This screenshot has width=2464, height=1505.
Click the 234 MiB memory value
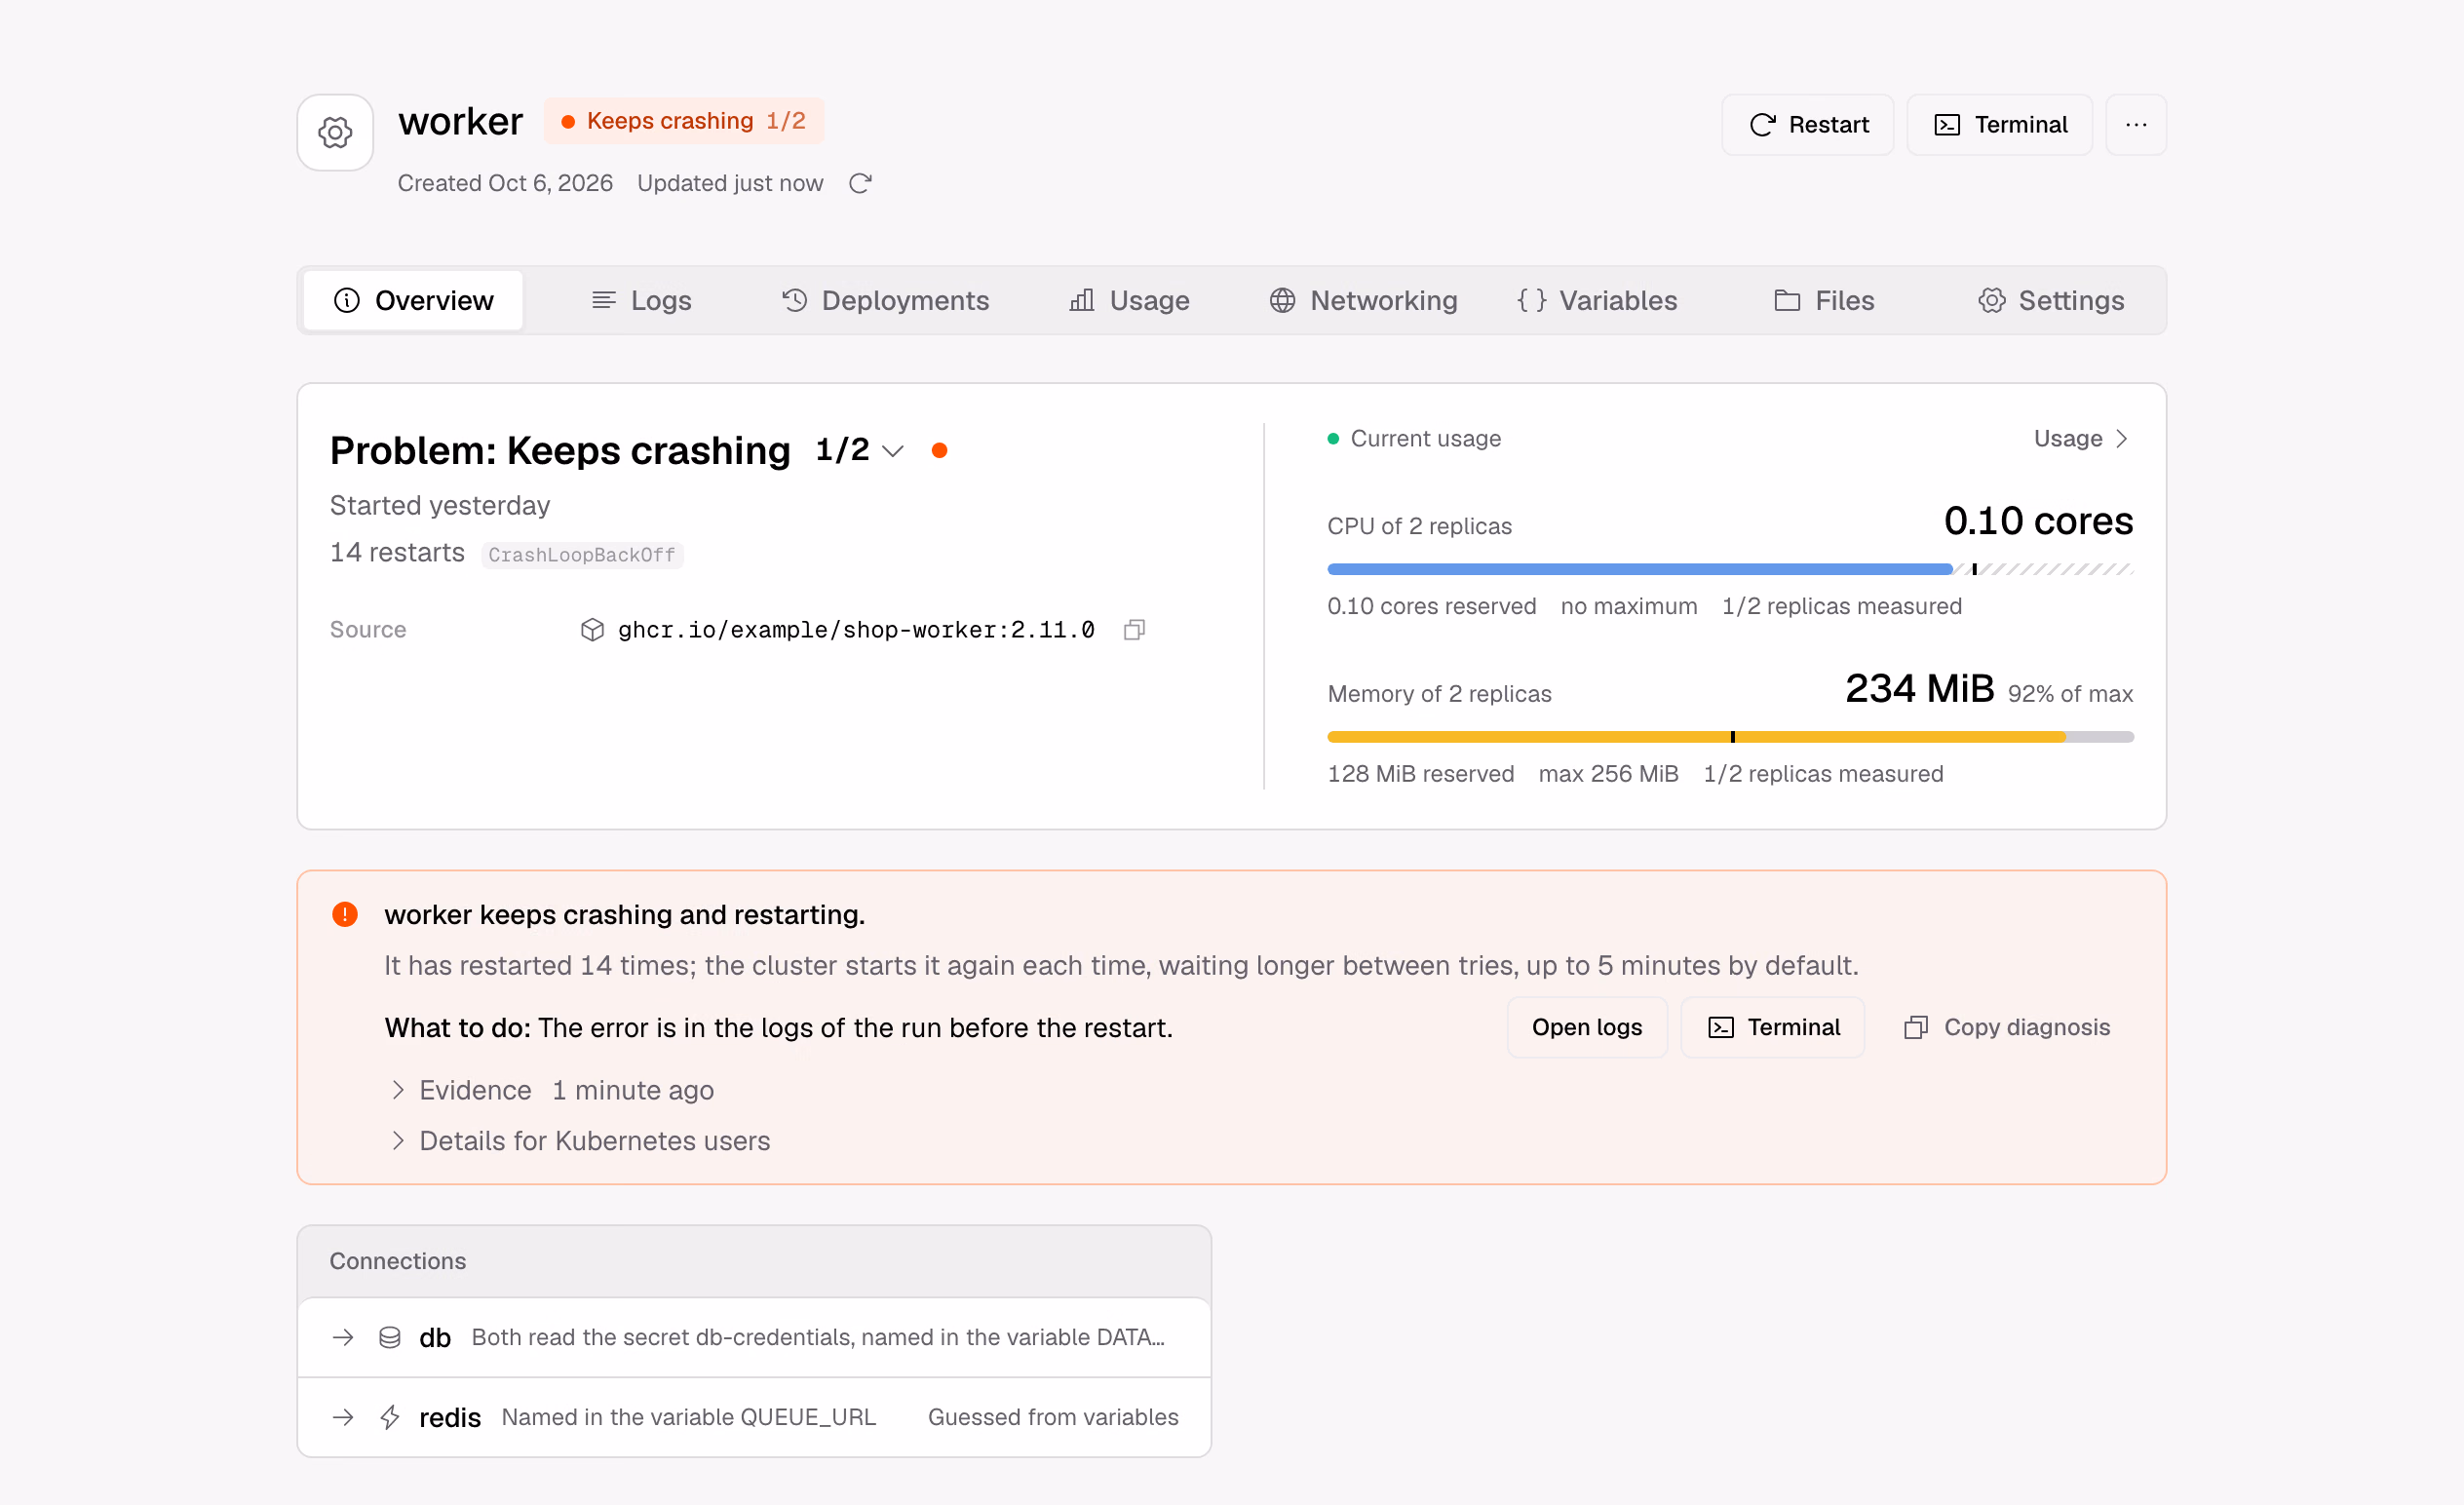click(1919, 688)
